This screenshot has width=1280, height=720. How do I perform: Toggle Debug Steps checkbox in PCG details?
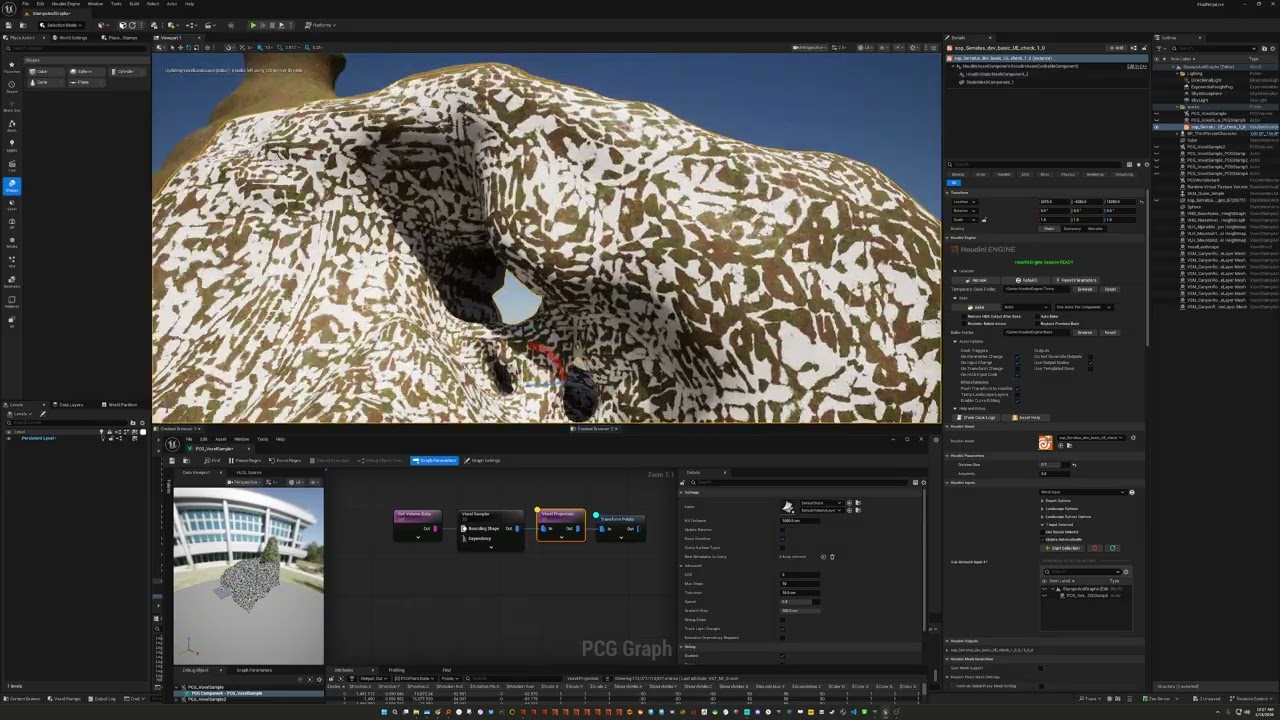(x=782, y=620)
